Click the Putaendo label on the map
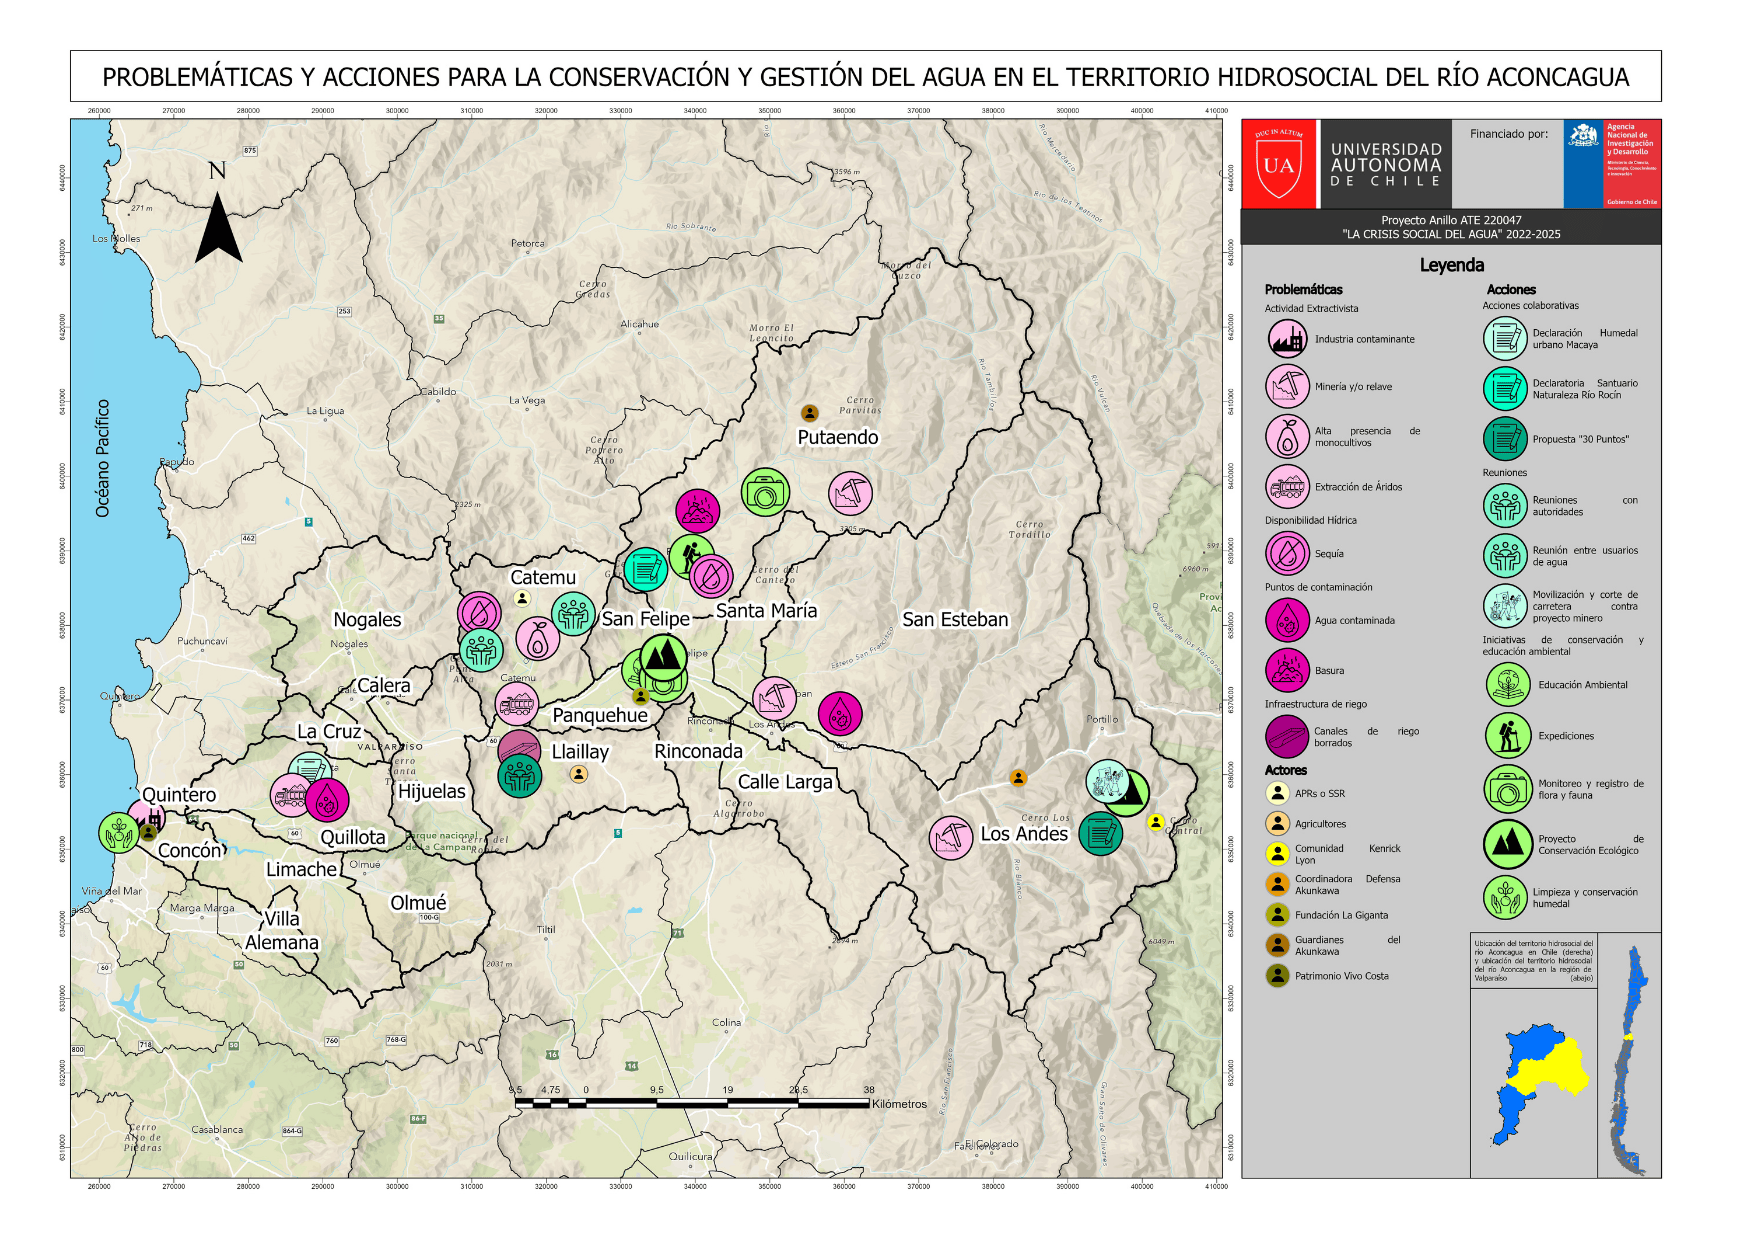The height and width of the screenshot is (1240, 1748). pos(837,438)
